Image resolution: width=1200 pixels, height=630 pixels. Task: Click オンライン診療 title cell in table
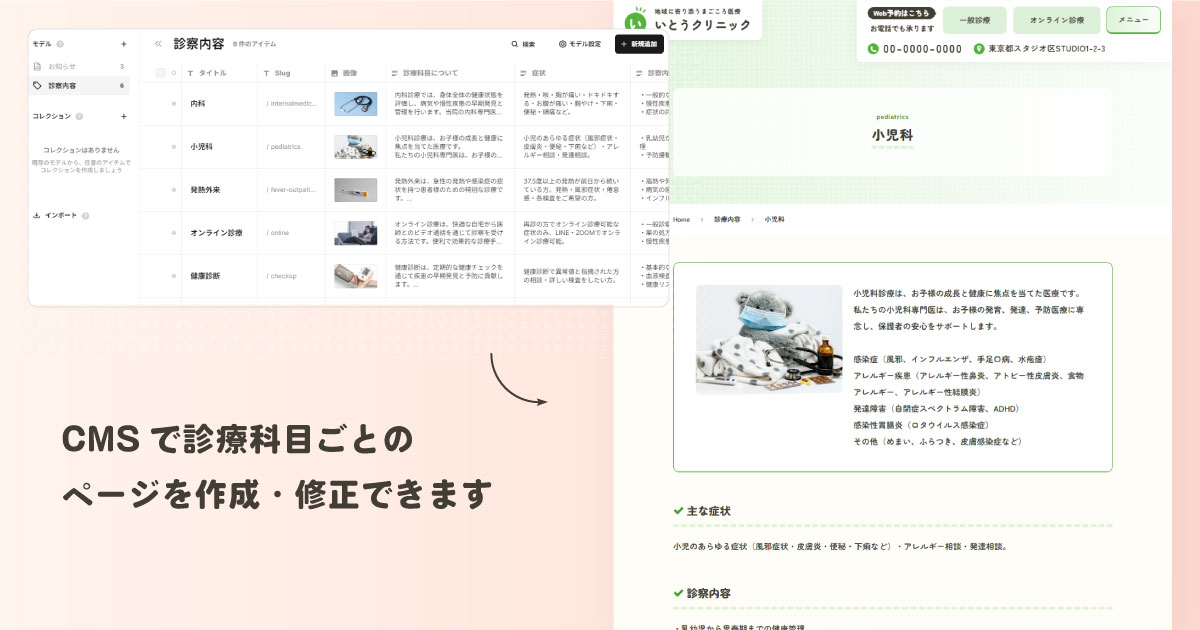(x=219, y=233)
